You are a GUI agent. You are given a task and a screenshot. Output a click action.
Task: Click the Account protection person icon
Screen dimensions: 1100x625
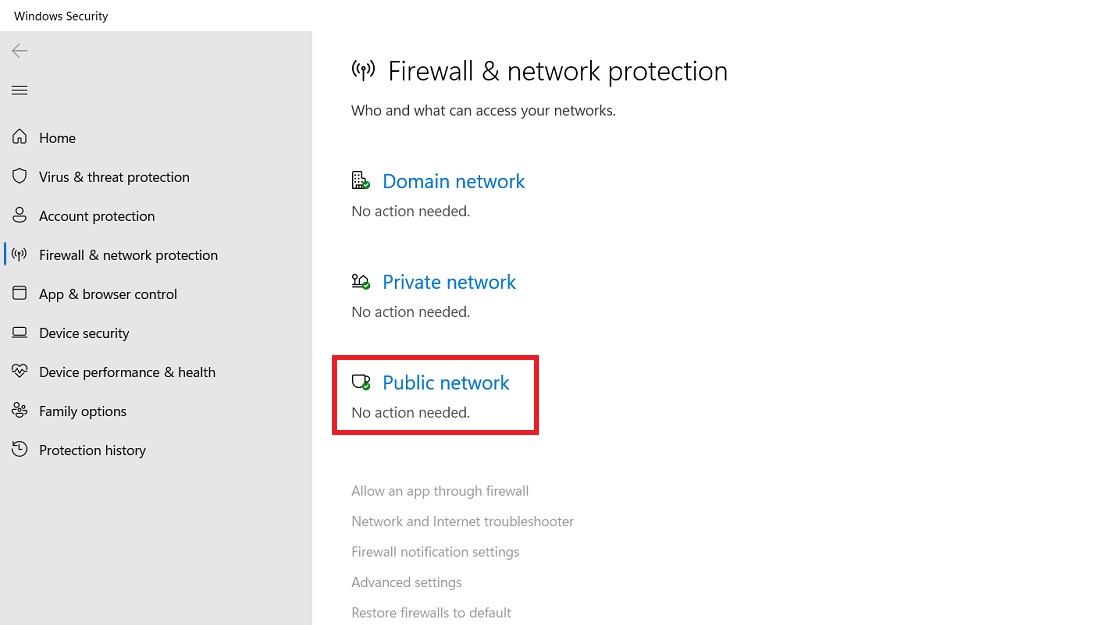tap(19, 215)
